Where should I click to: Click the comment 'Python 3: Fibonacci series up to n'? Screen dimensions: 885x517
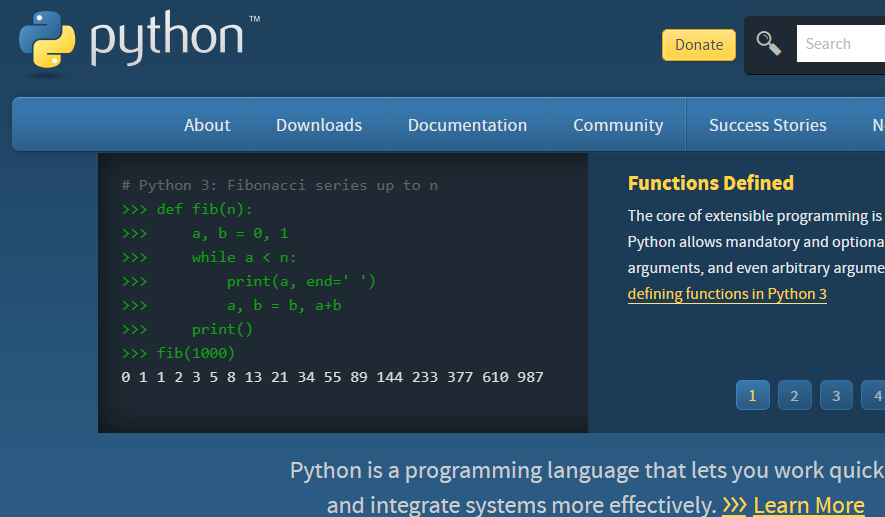[279, 185]
